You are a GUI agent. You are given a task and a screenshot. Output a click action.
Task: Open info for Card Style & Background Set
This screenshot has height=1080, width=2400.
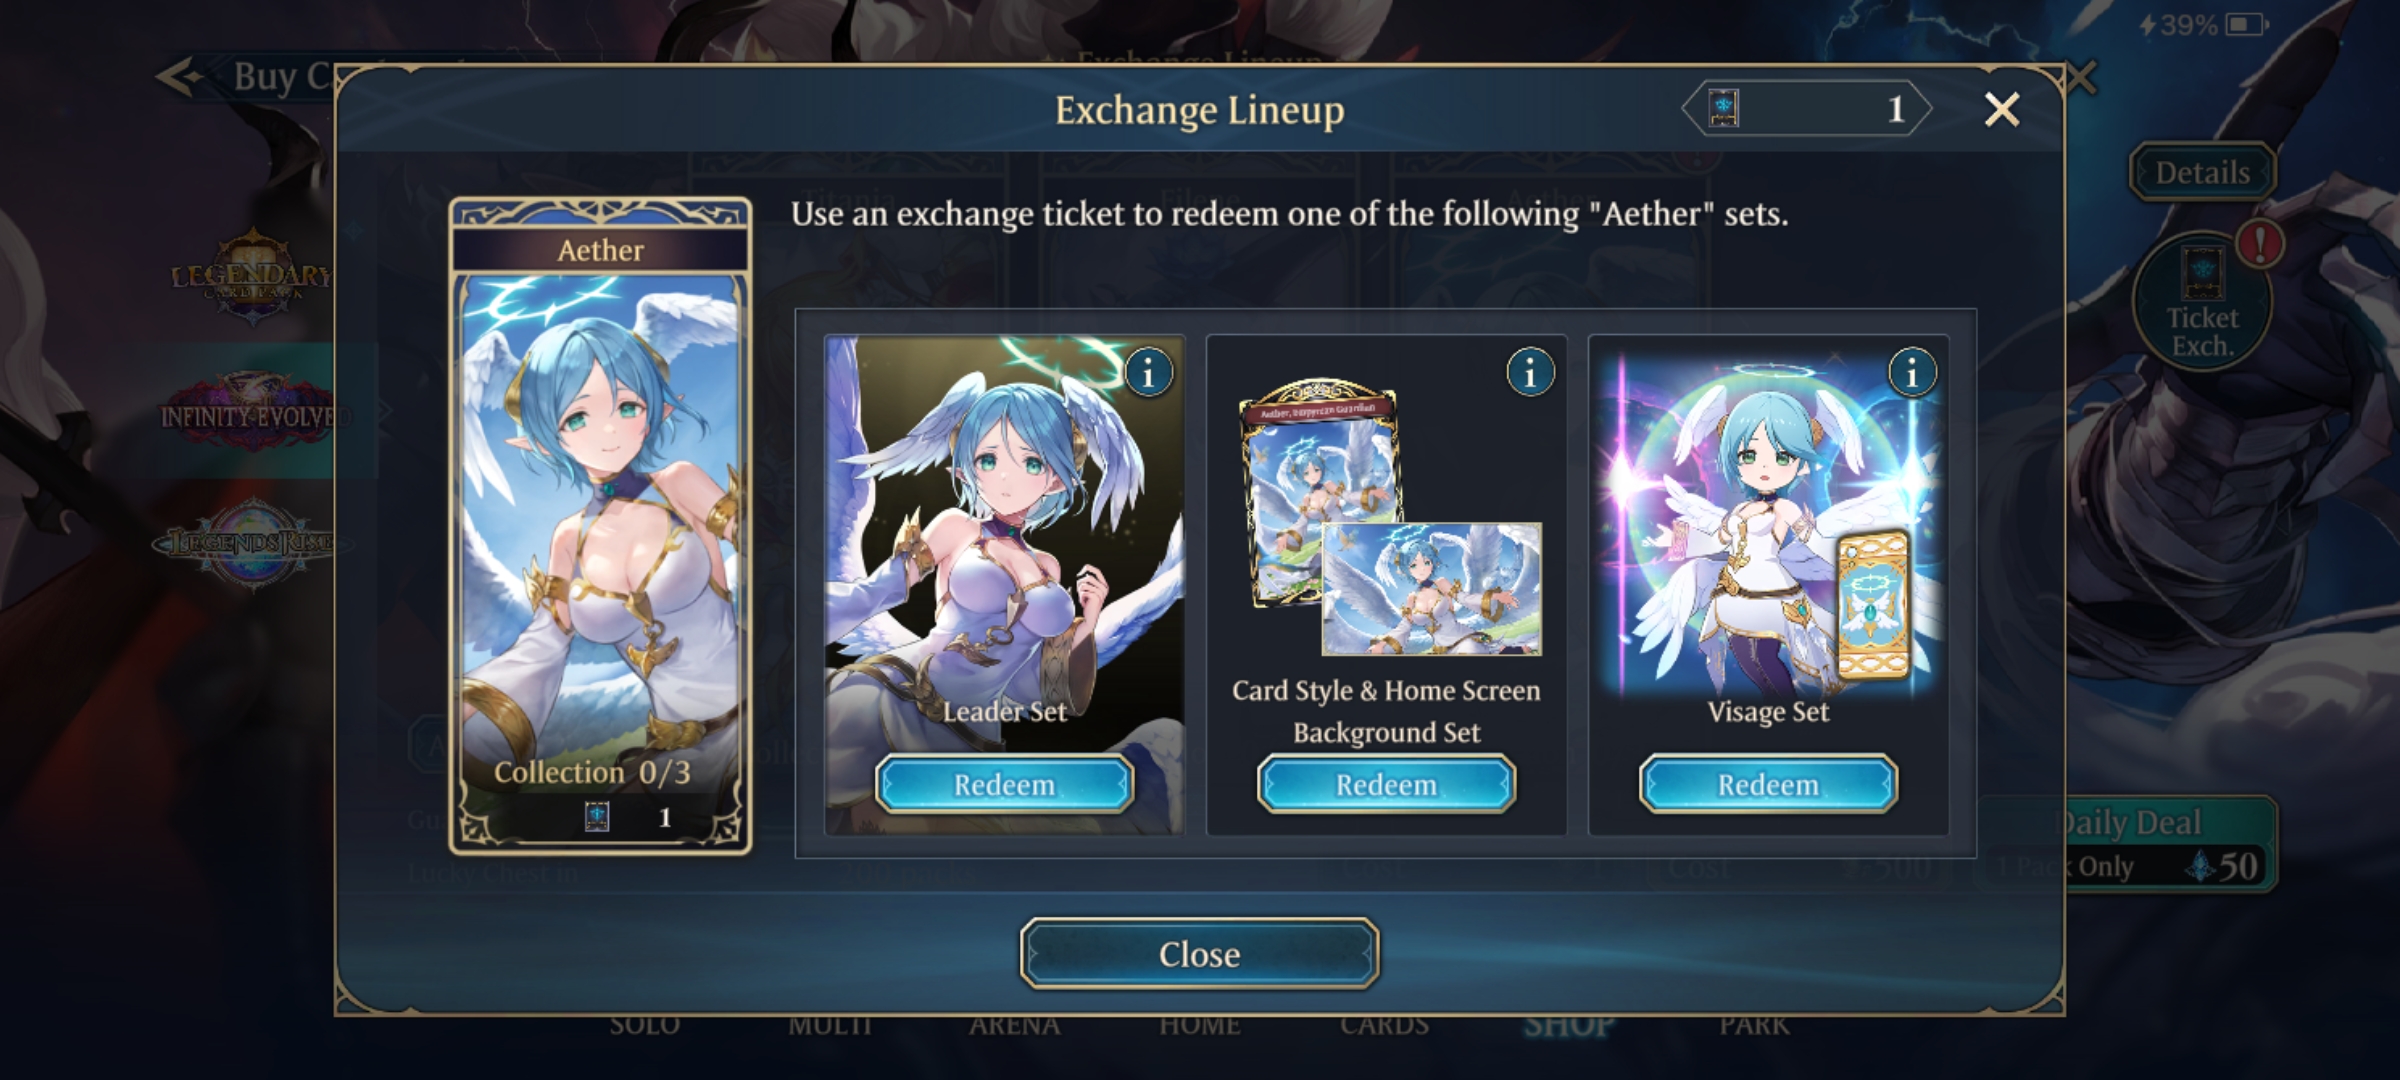click(1530, 373)
